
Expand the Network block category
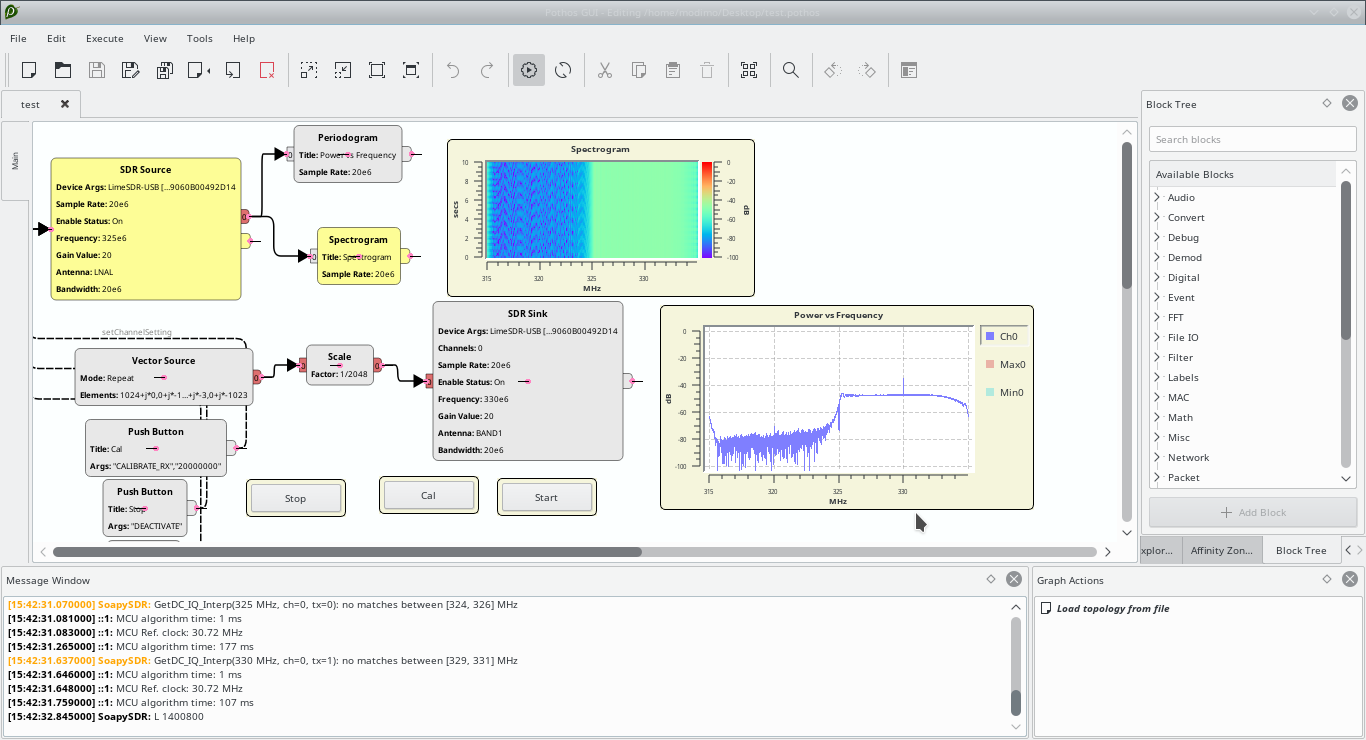point(1157,457)
